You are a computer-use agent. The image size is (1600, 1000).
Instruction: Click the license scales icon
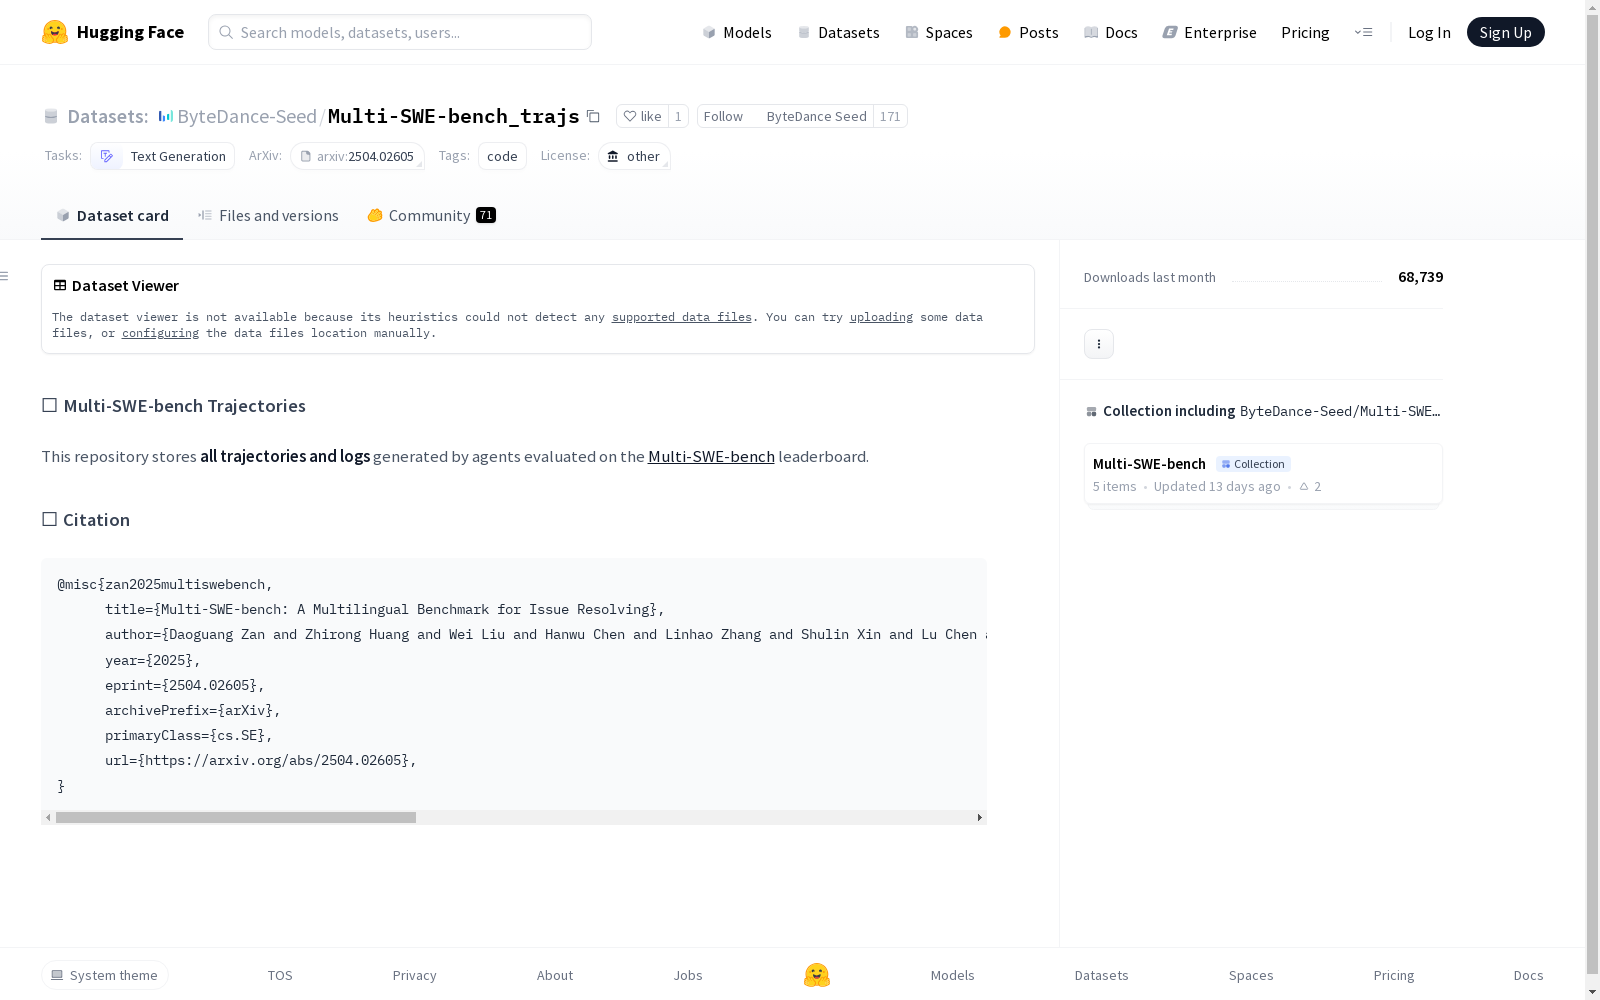coord(613,156)
